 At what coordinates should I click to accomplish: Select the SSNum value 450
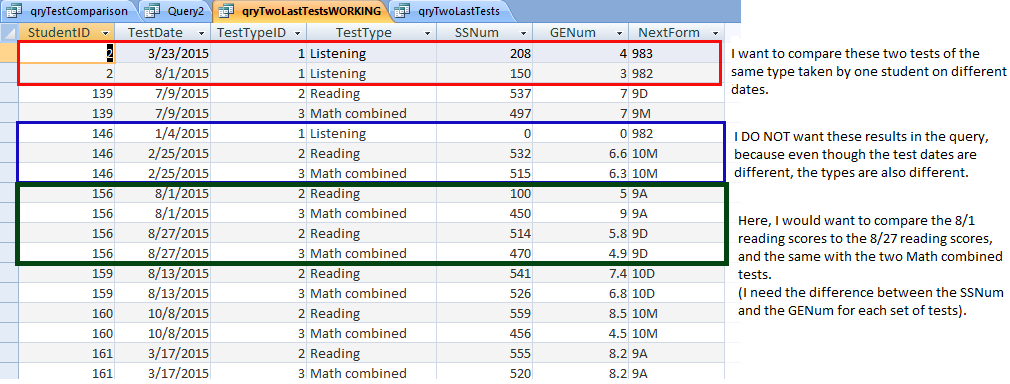(485, 213)
